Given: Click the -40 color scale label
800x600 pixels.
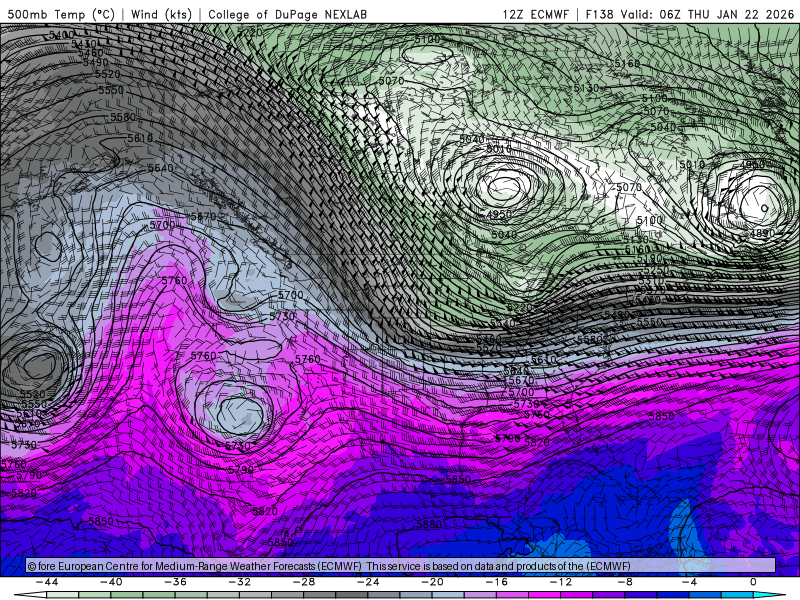Looking at the screenshot, I should click(111, 582).
